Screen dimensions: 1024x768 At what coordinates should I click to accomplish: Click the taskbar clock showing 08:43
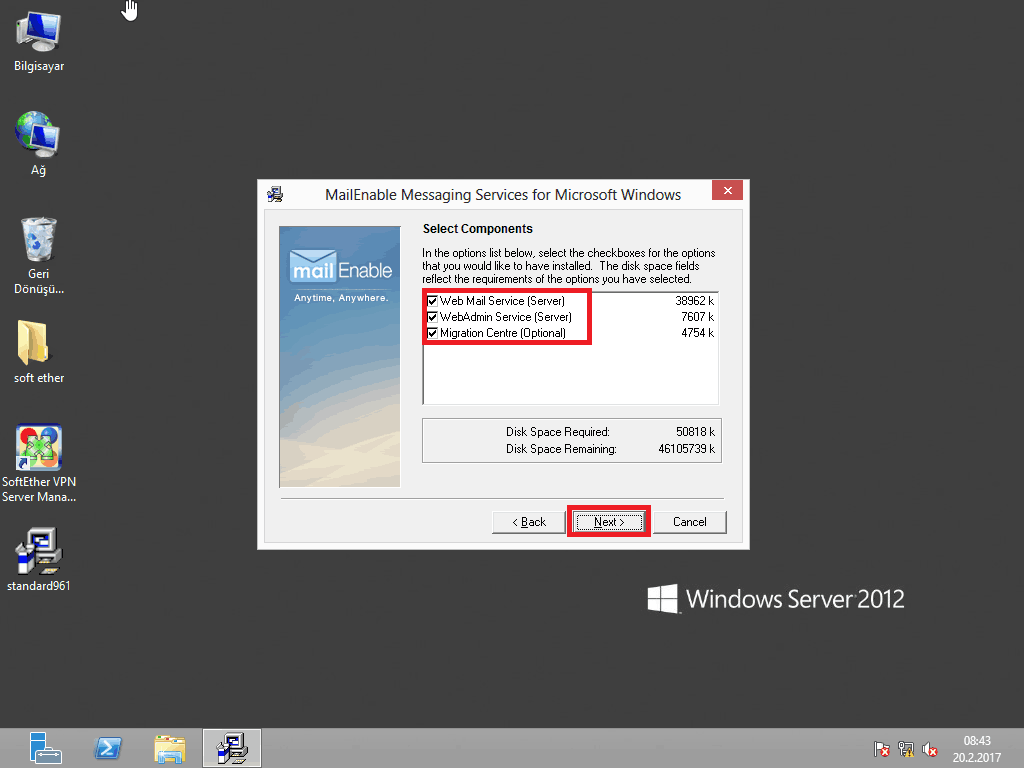click(x=976, y=748)
